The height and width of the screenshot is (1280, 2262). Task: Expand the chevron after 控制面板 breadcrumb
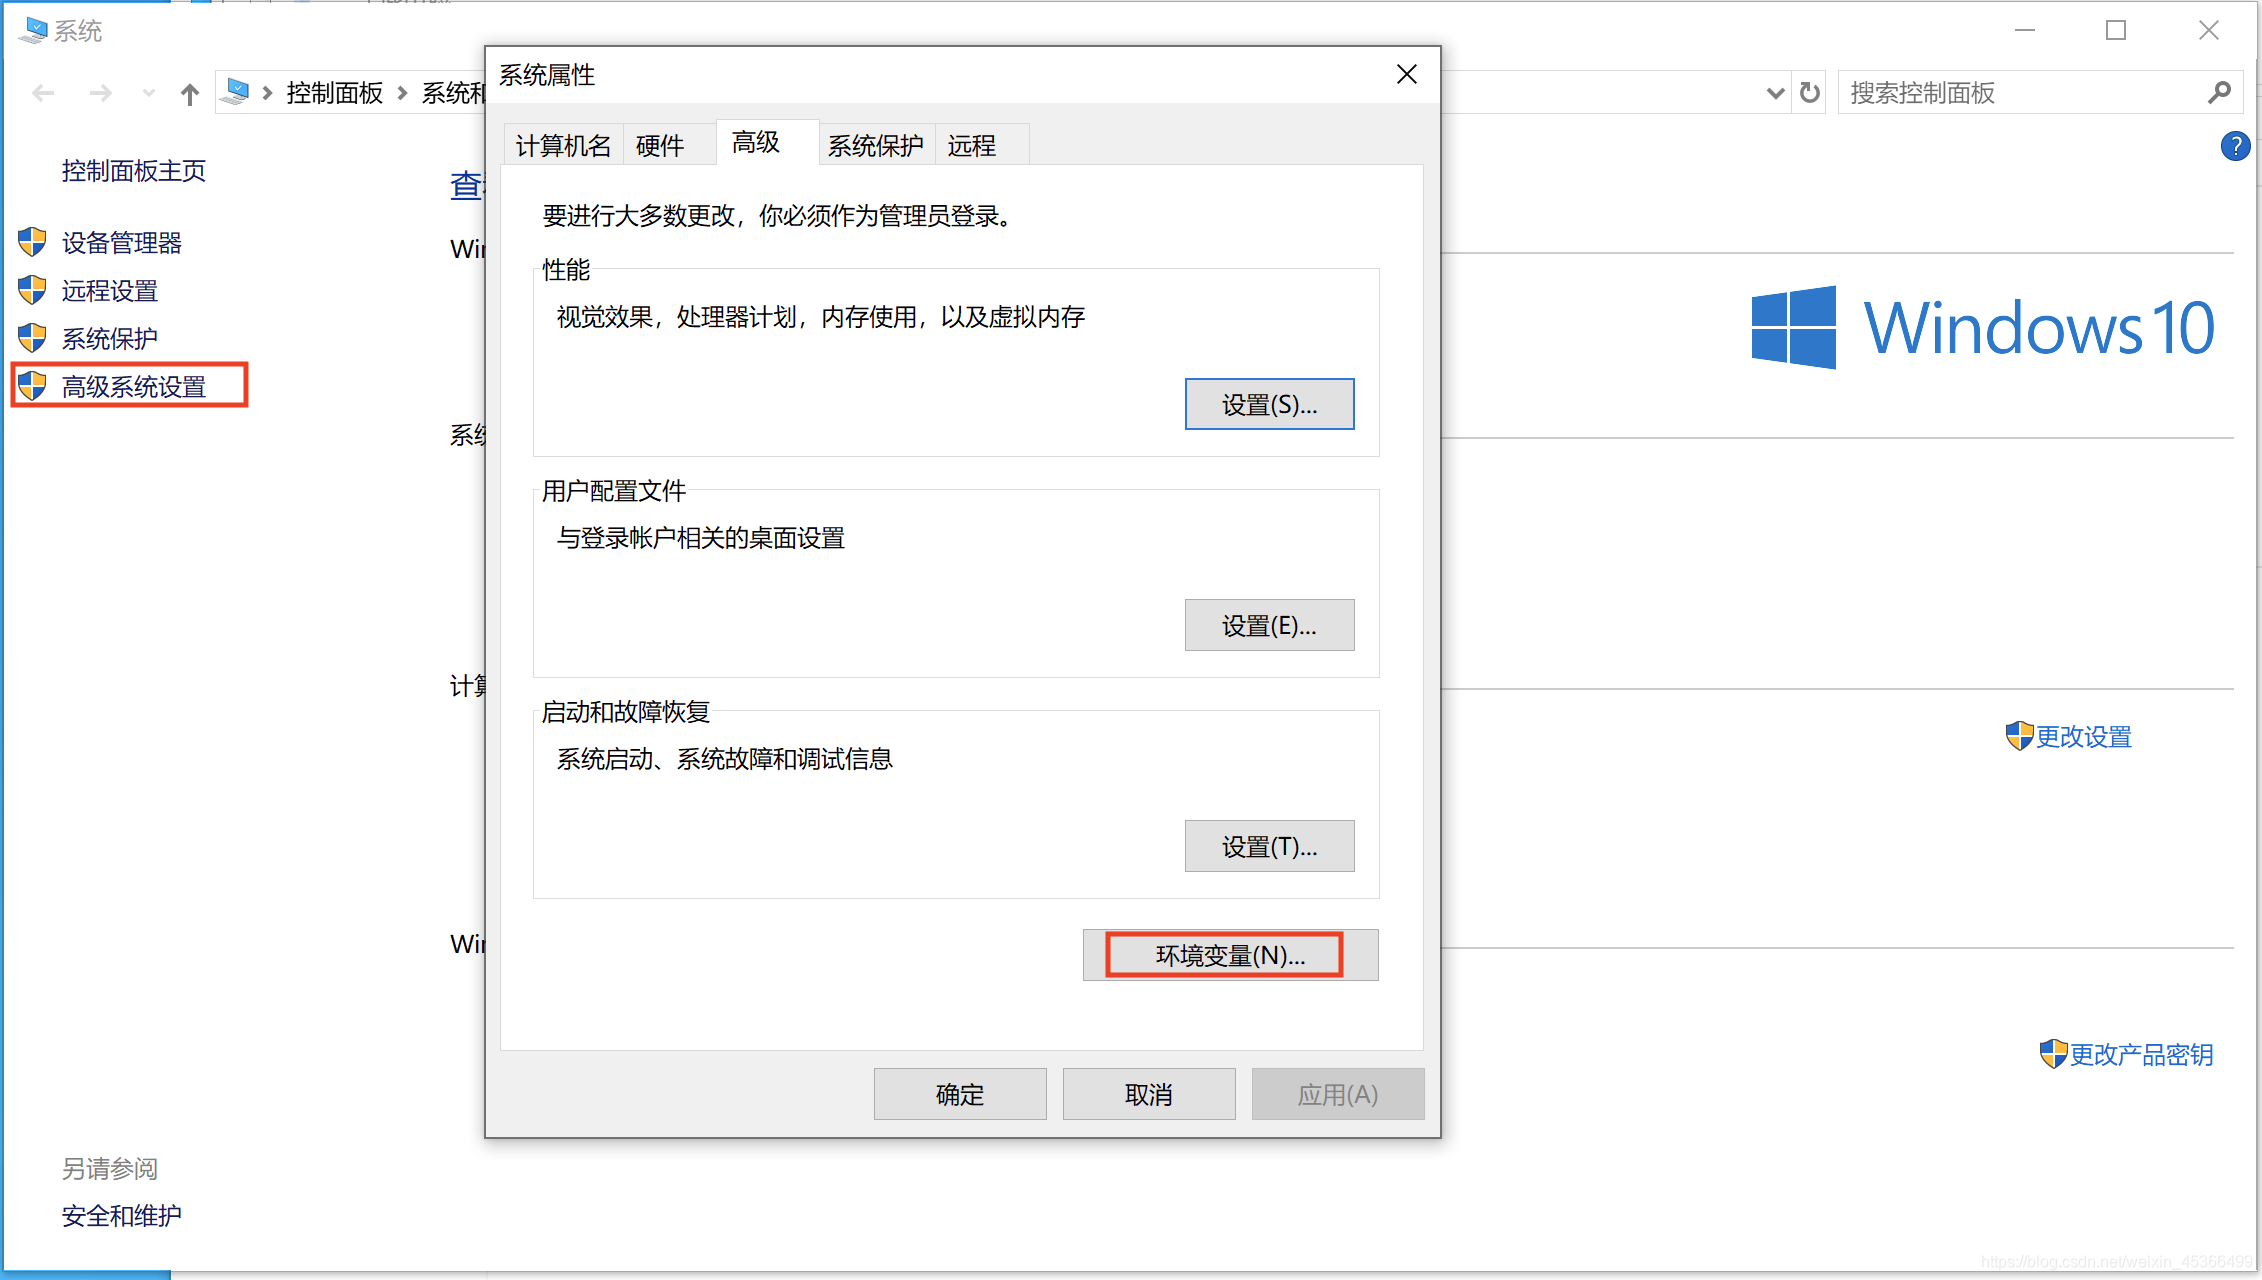402,93
